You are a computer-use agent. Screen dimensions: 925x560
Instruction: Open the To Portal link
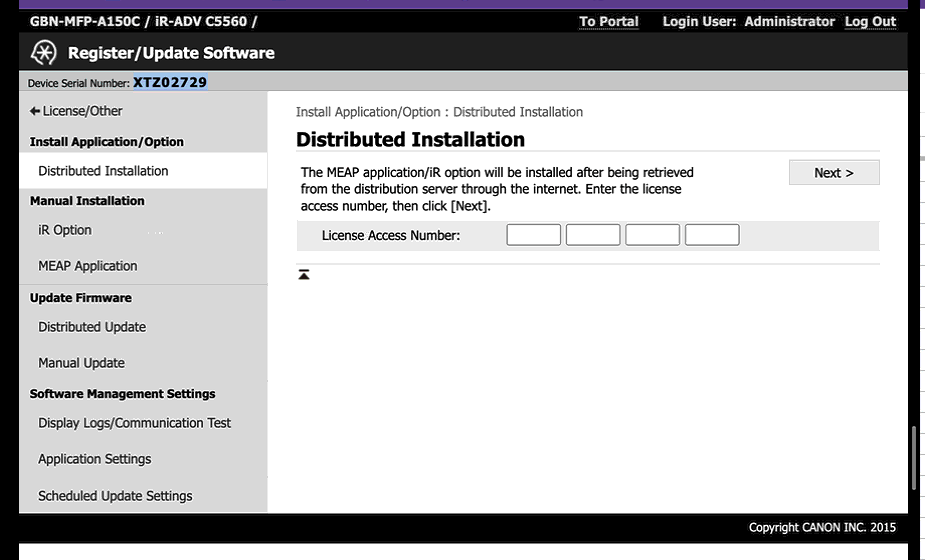[609, 22]
